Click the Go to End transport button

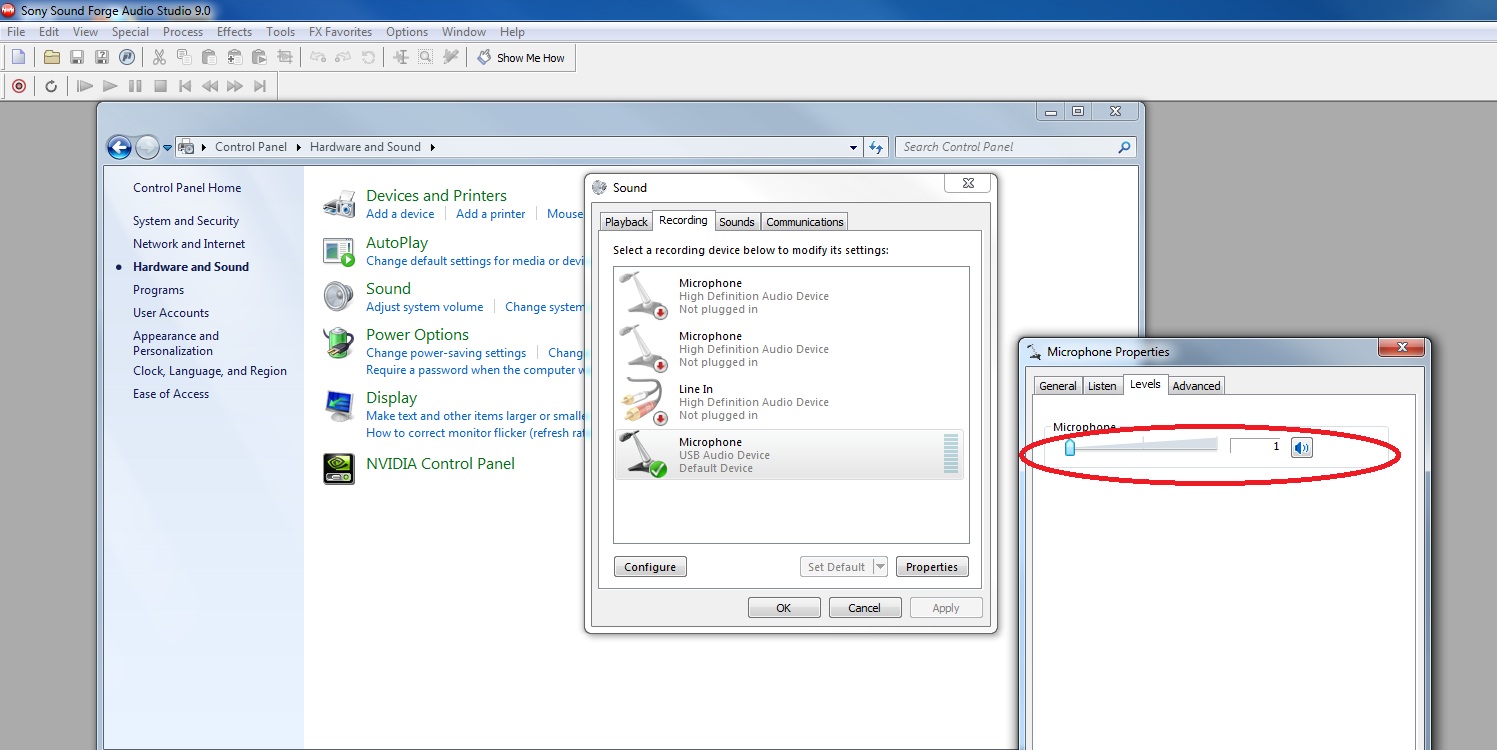(260, 87)
